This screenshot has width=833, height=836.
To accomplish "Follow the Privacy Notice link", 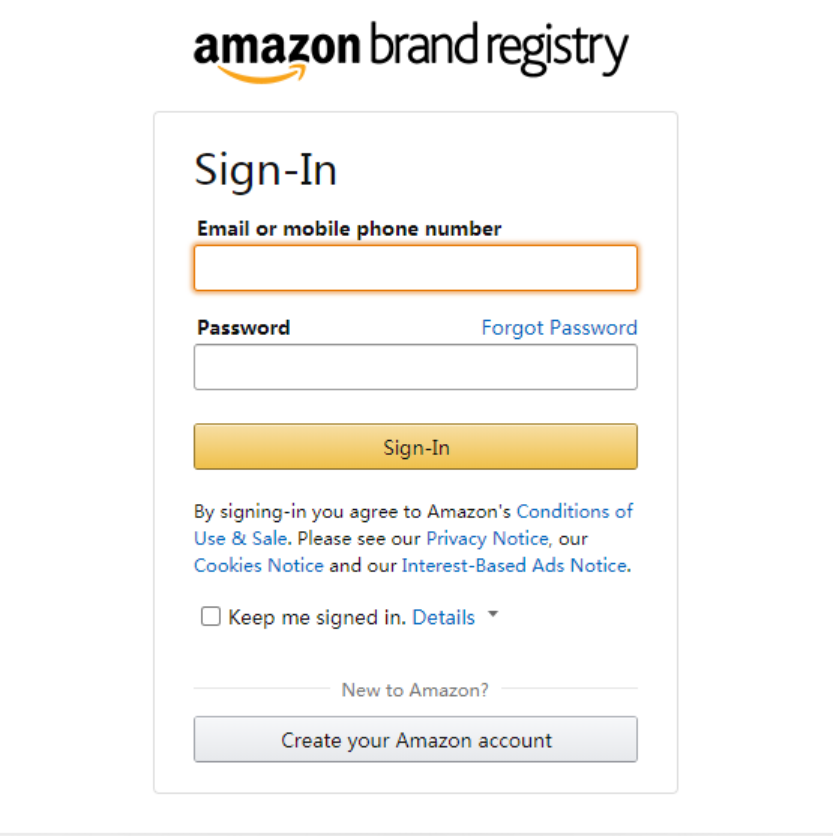I will point(487,539).
